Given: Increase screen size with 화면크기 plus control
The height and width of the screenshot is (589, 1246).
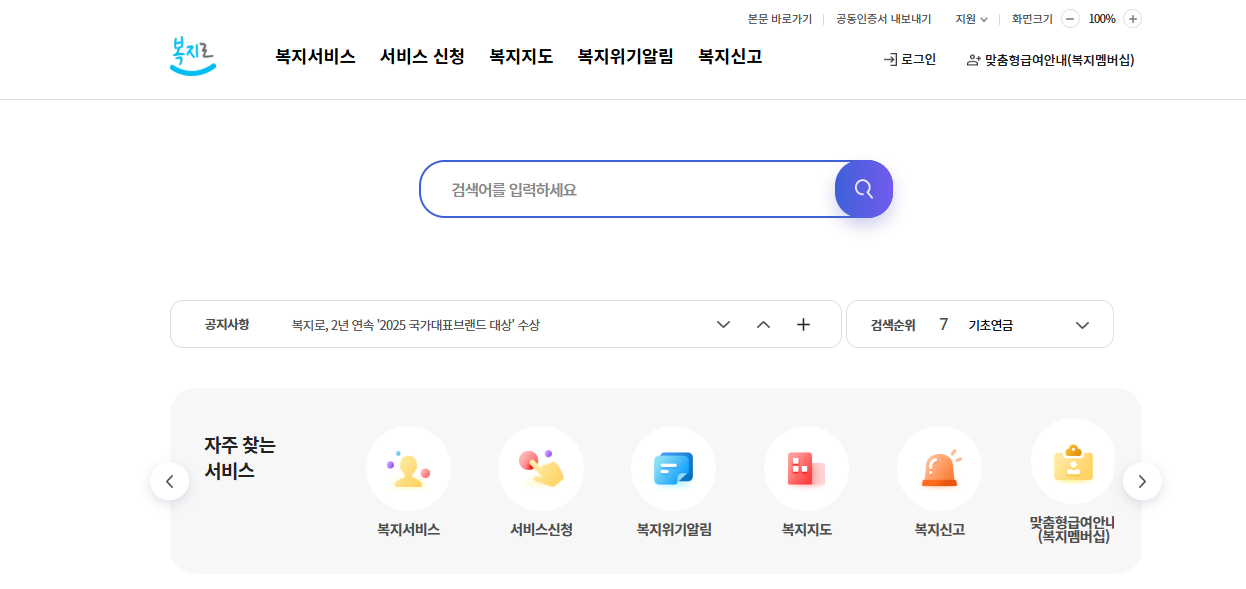Looking at the screenshot, I should pos(1132,18).
